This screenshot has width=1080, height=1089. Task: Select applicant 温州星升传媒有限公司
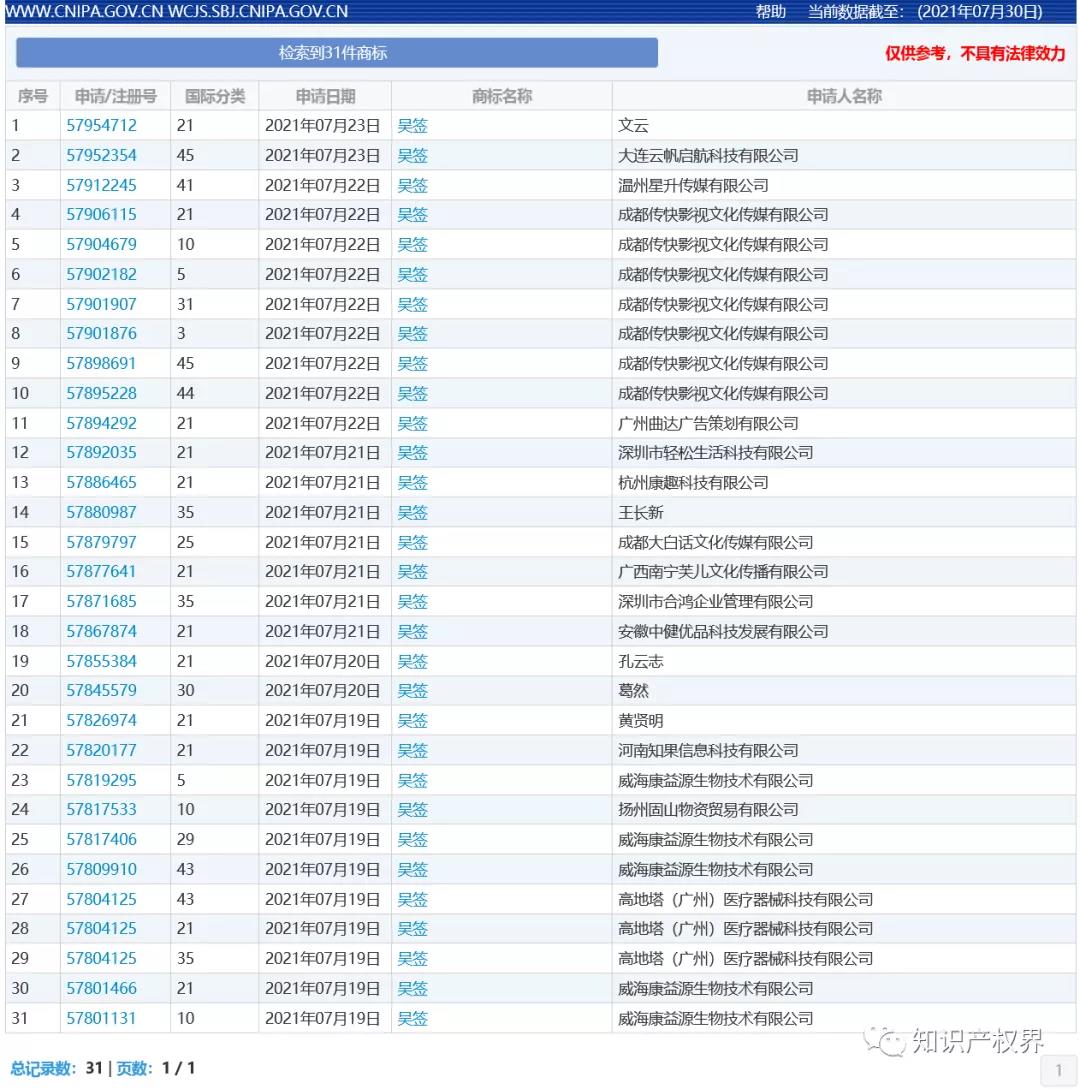click(693, 185)
